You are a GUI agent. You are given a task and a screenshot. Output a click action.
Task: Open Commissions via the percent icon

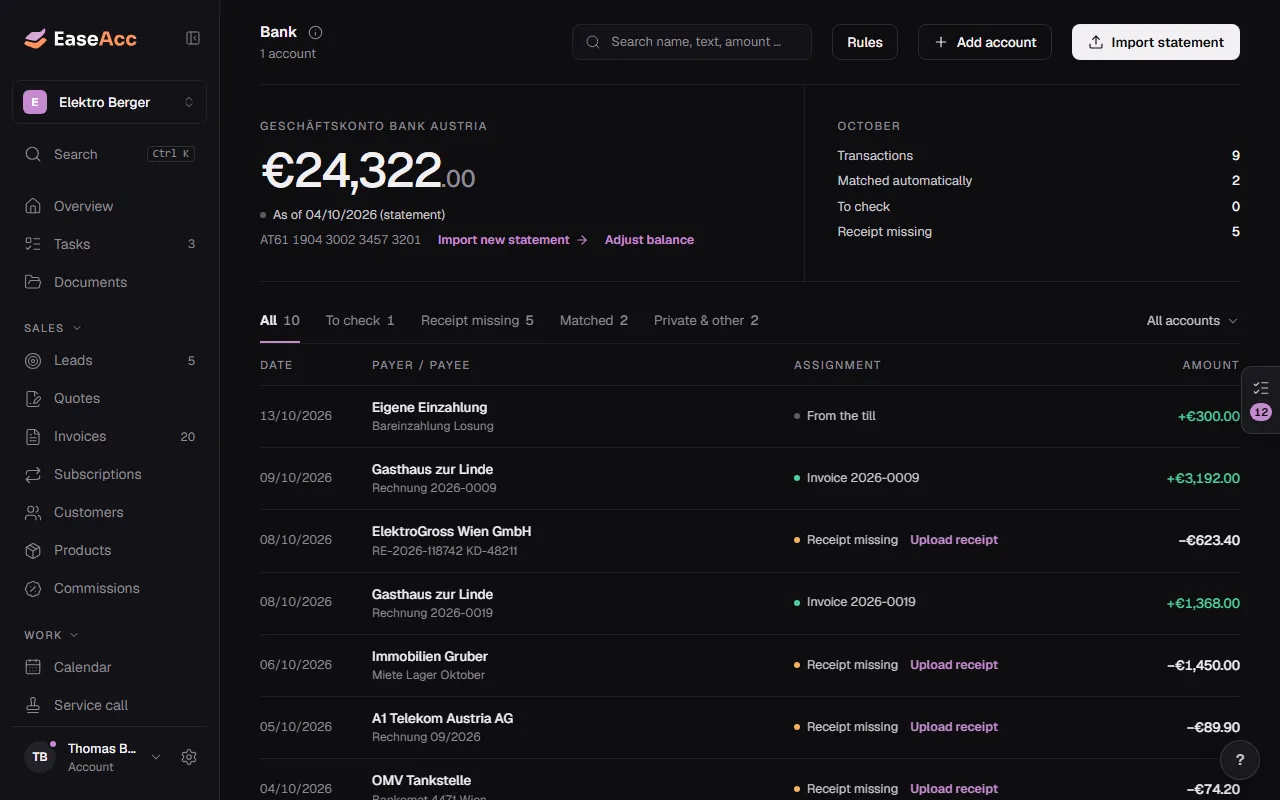click(33, 588)
